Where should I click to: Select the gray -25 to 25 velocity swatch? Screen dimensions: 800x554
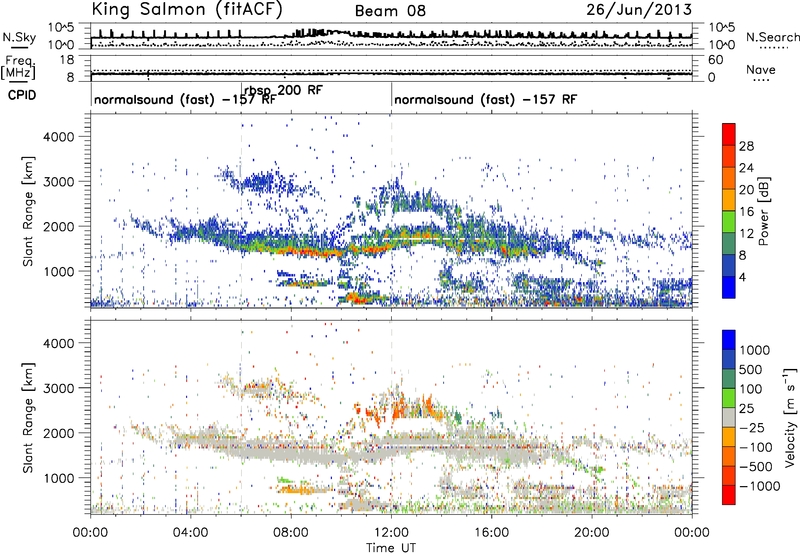[x=729, y=418]
